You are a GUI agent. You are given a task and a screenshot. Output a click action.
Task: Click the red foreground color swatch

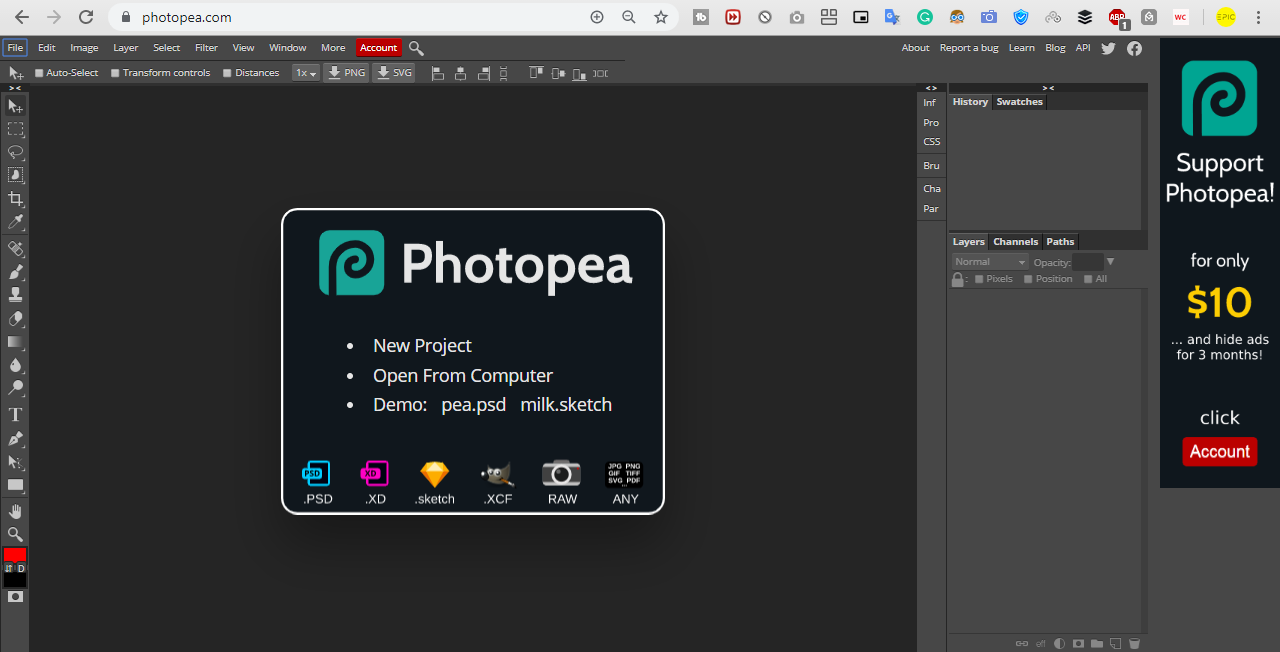tap(15, 554)
